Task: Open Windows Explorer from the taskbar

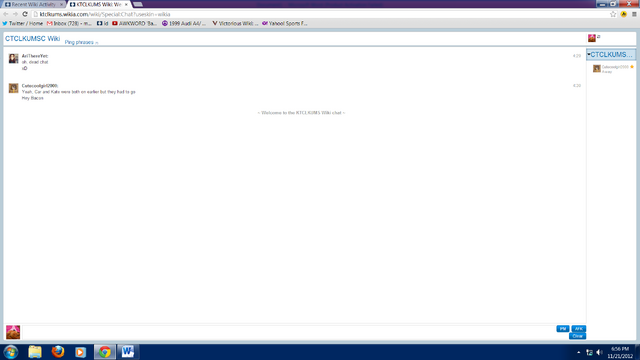Action: 35,352
